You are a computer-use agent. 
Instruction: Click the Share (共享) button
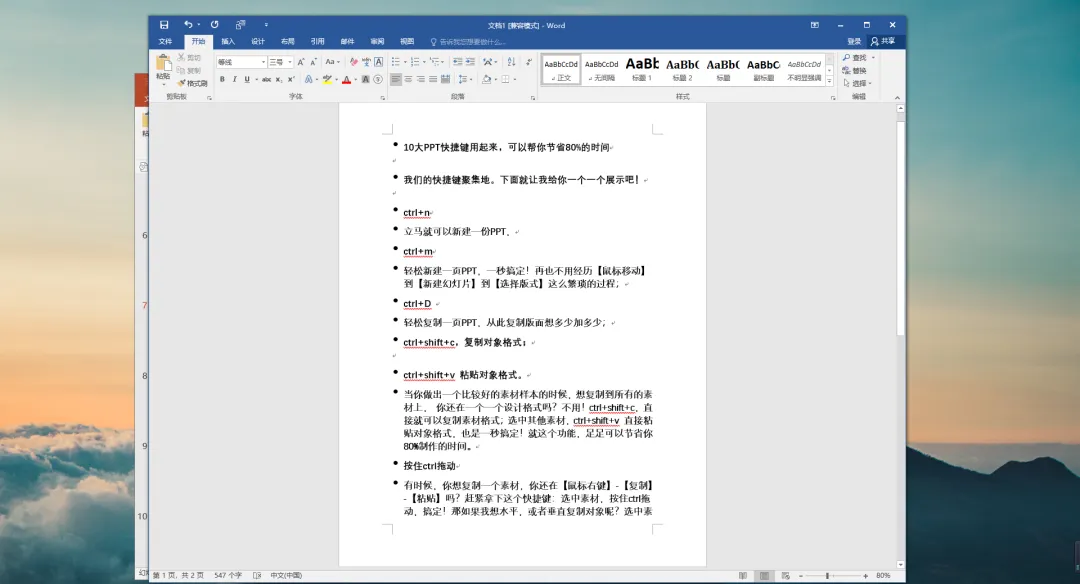click(x=883, y=41)
